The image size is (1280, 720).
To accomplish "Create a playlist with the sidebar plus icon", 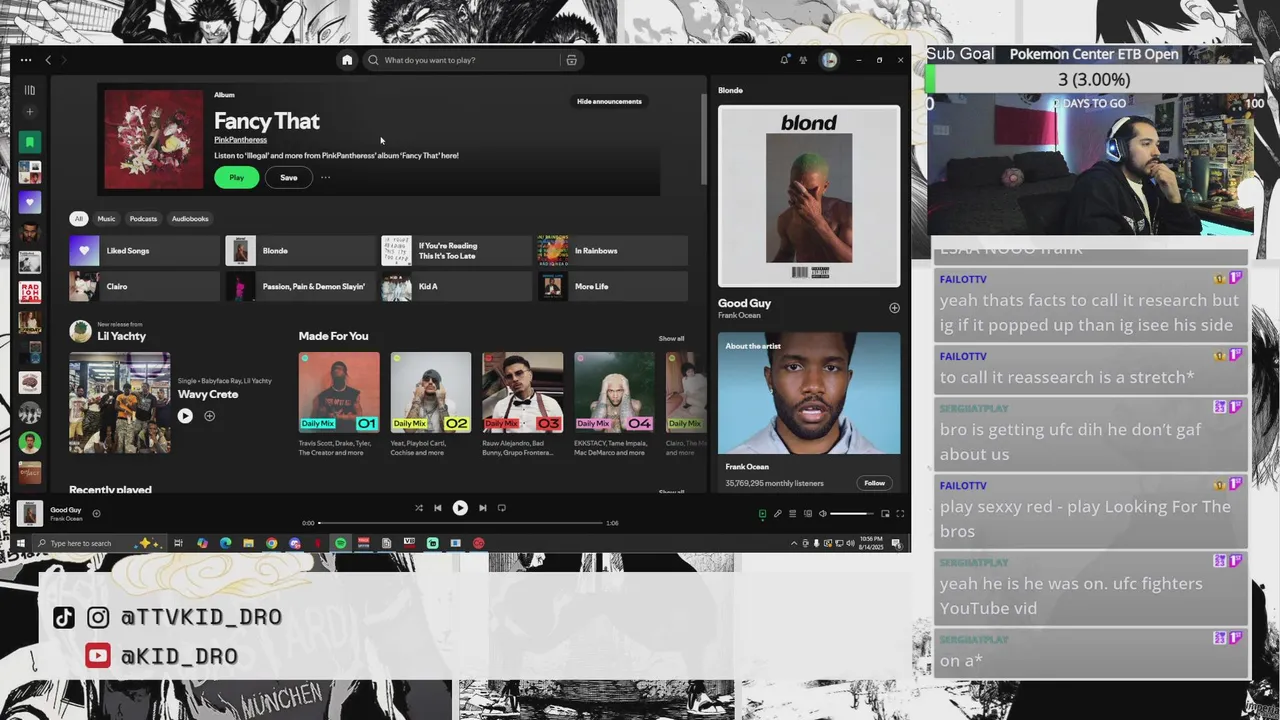I will pyautogui.click(x=30, y=112).
